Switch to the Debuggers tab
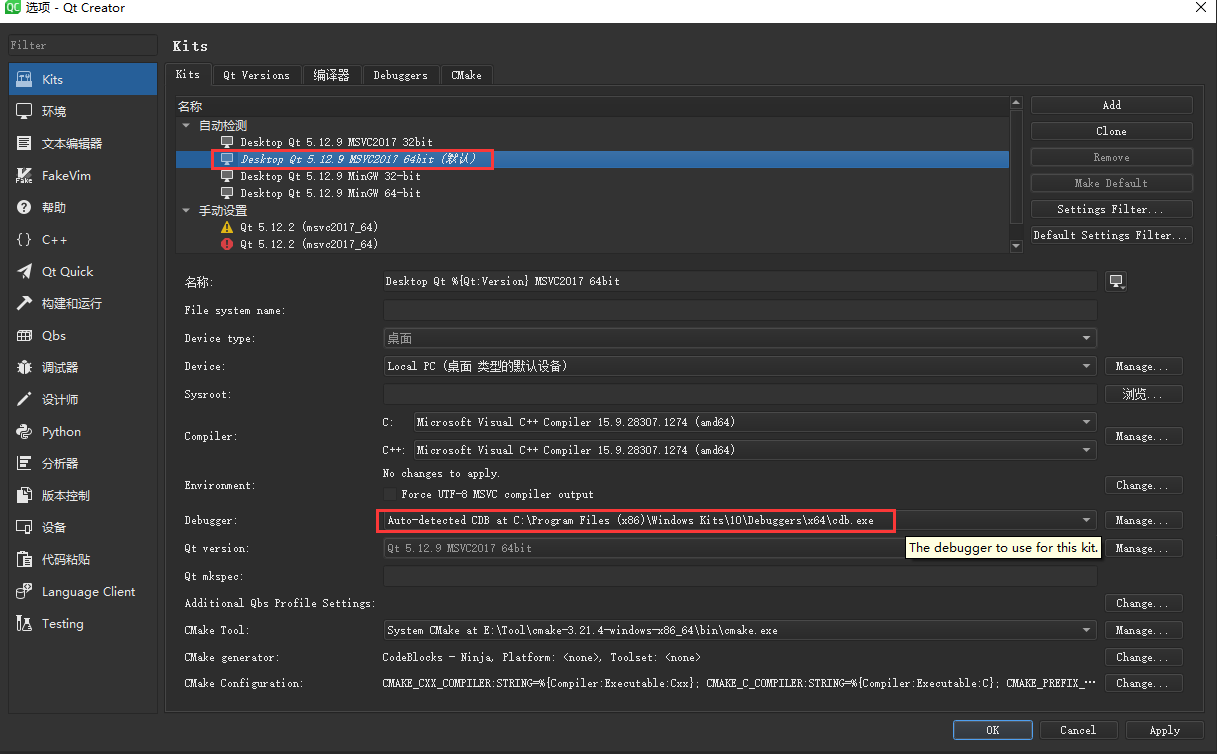 (x=400, y=75)
